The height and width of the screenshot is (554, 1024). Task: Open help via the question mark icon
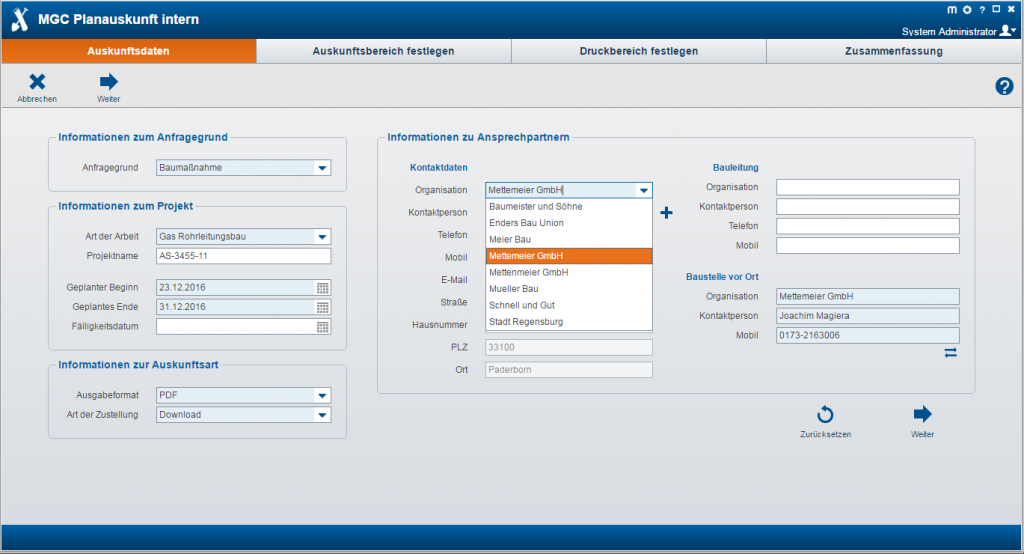click(1004, 87)
